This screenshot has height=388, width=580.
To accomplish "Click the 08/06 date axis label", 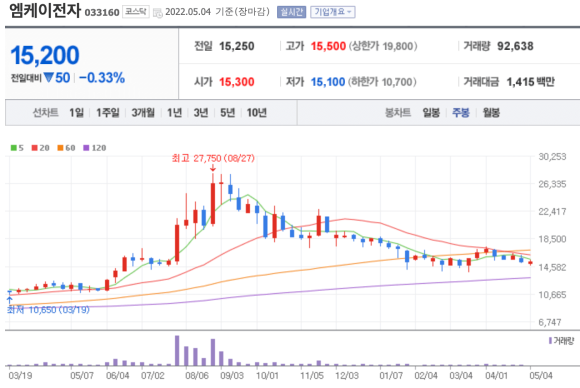I will 197,376.
